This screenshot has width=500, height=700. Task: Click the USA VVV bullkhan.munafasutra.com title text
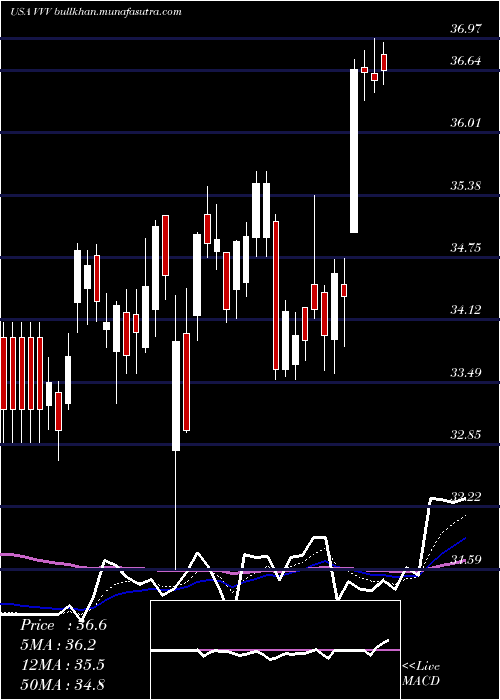(96, 12)
